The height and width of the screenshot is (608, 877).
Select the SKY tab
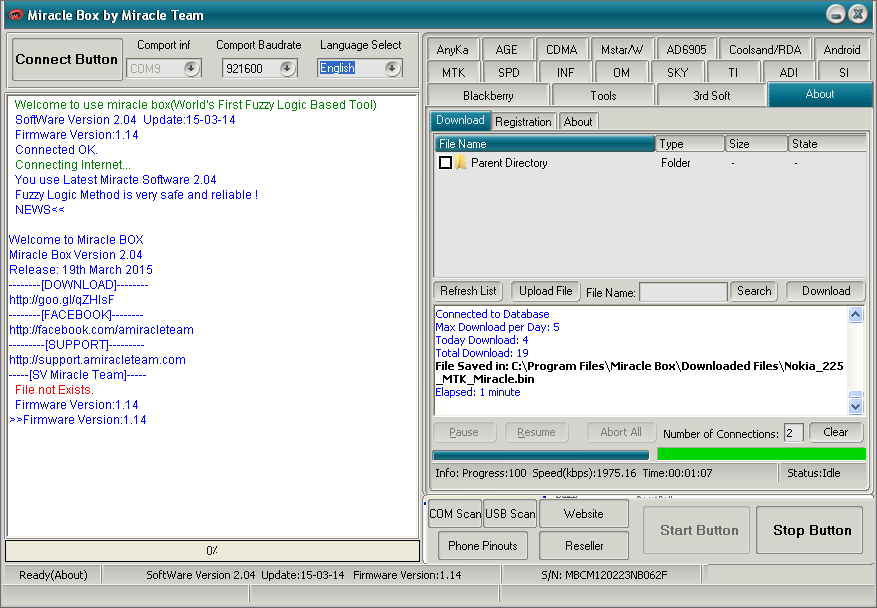click(x=677, y=73)
